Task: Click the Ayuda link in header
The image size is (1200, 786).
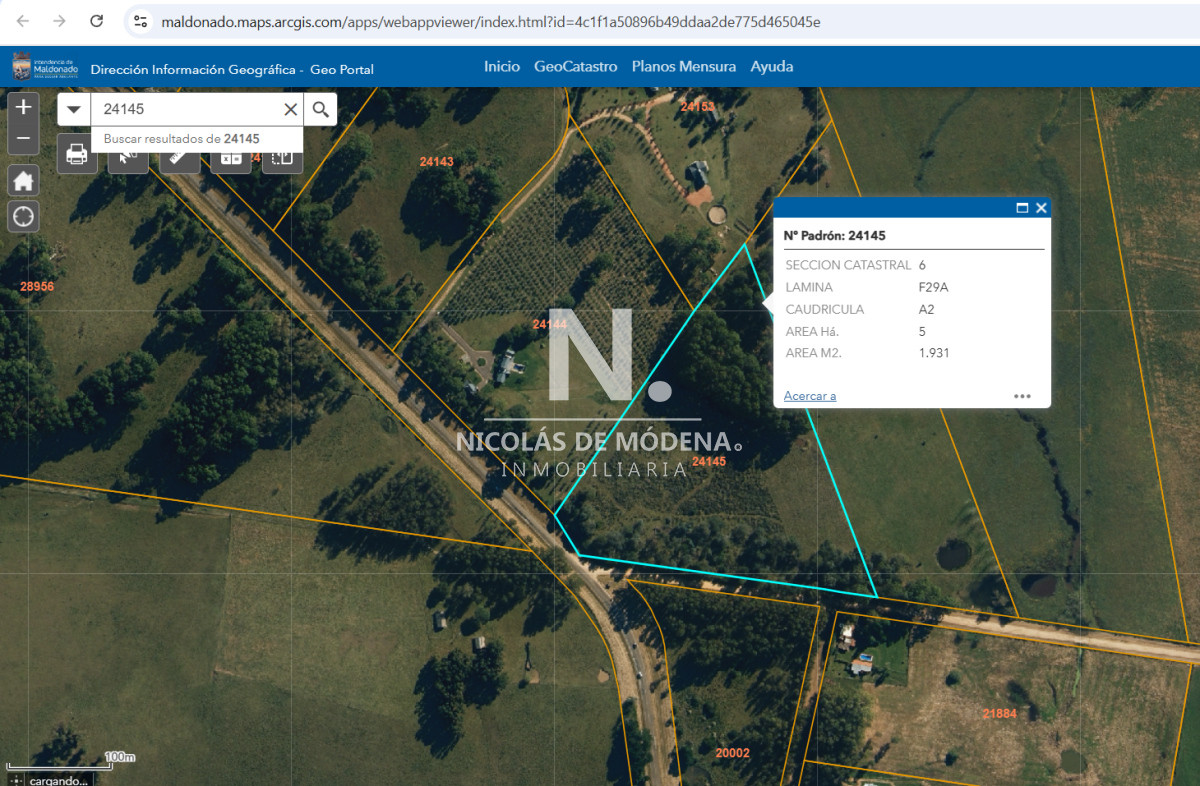Action: point(771,67)
